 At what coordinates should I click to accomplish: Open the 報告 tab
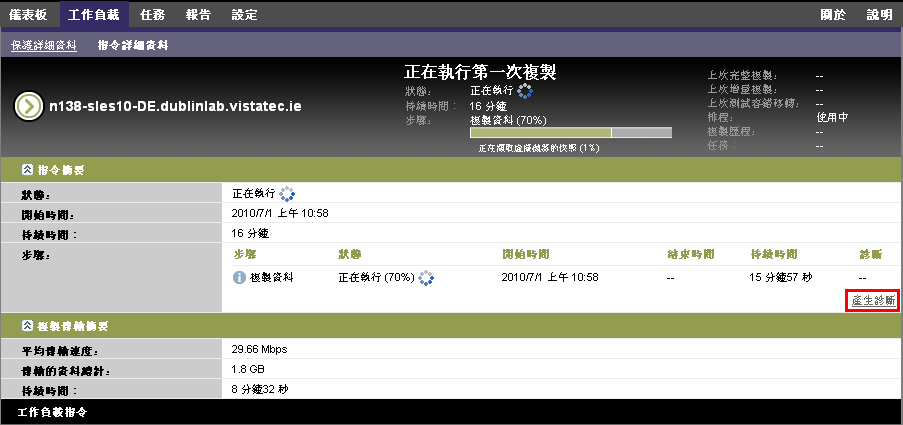[x=198, y=15]
